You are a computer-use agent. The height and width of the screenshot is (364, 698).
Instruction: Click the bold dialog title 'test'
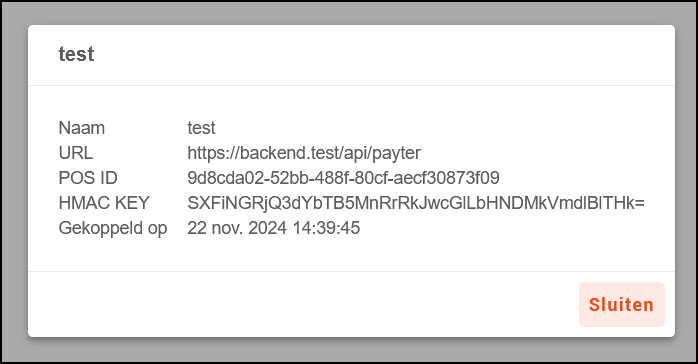pyautogui.click(x=76, y=54)
